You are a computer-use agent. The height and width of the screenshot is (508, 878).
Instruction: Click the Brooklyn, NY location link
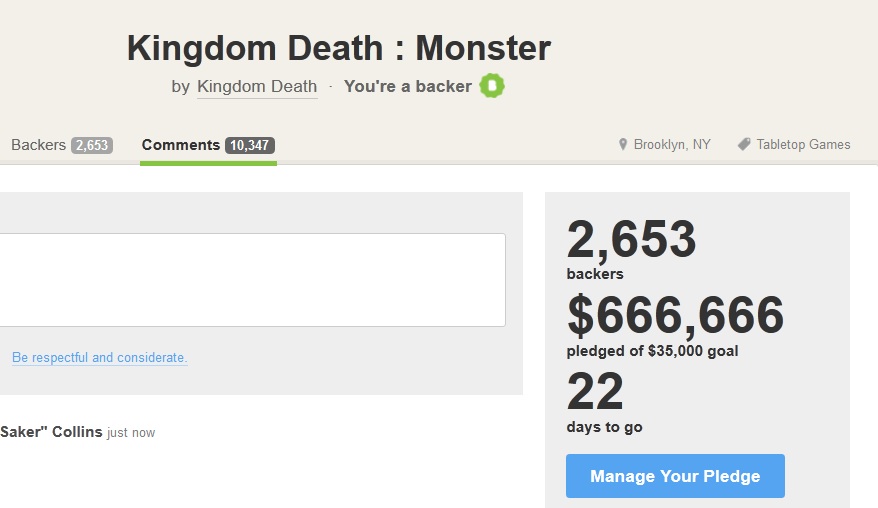pyautogui.click(x=672, y=145)
